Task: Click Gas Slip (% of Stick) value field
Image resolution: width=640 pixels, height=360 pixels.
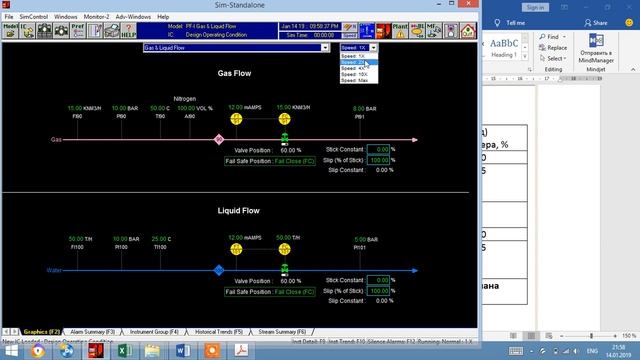Action: (x=378, y=160)
